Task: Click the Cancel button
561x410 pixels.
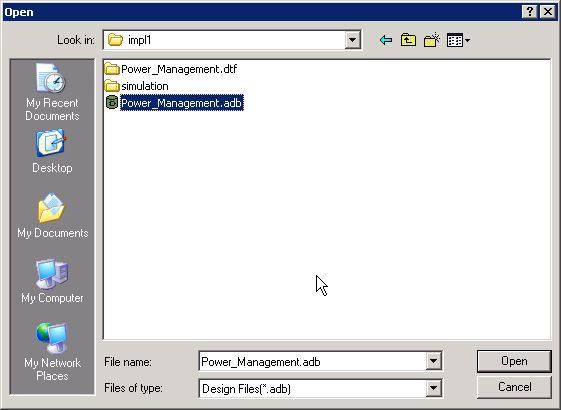Action: click(x=514, y=387)
